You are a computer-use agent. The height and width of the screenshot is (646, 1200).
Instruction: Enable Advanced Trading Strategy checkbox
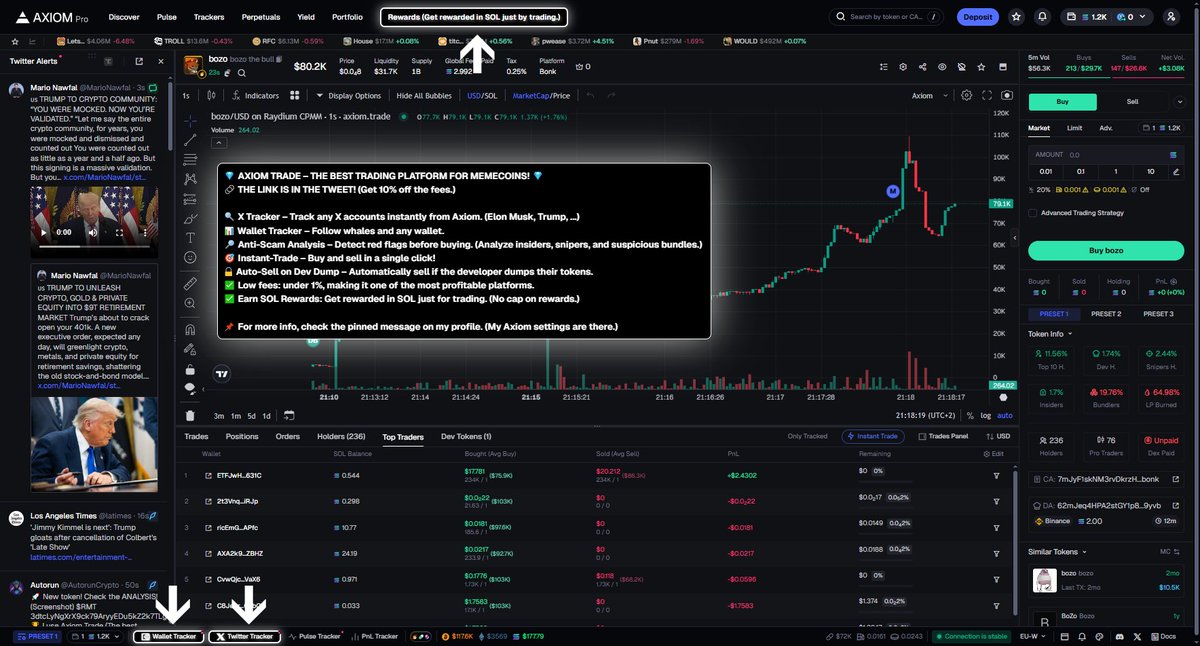(1033, 212)
